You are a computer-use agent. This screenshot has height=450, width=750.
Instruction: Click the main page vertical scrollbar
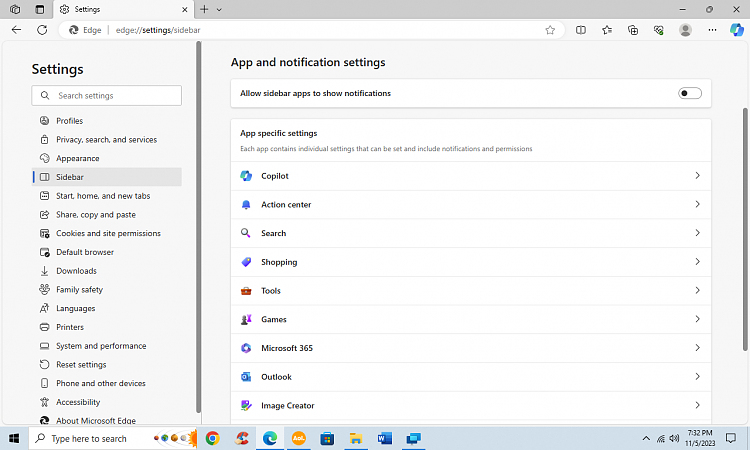[744, 230]
